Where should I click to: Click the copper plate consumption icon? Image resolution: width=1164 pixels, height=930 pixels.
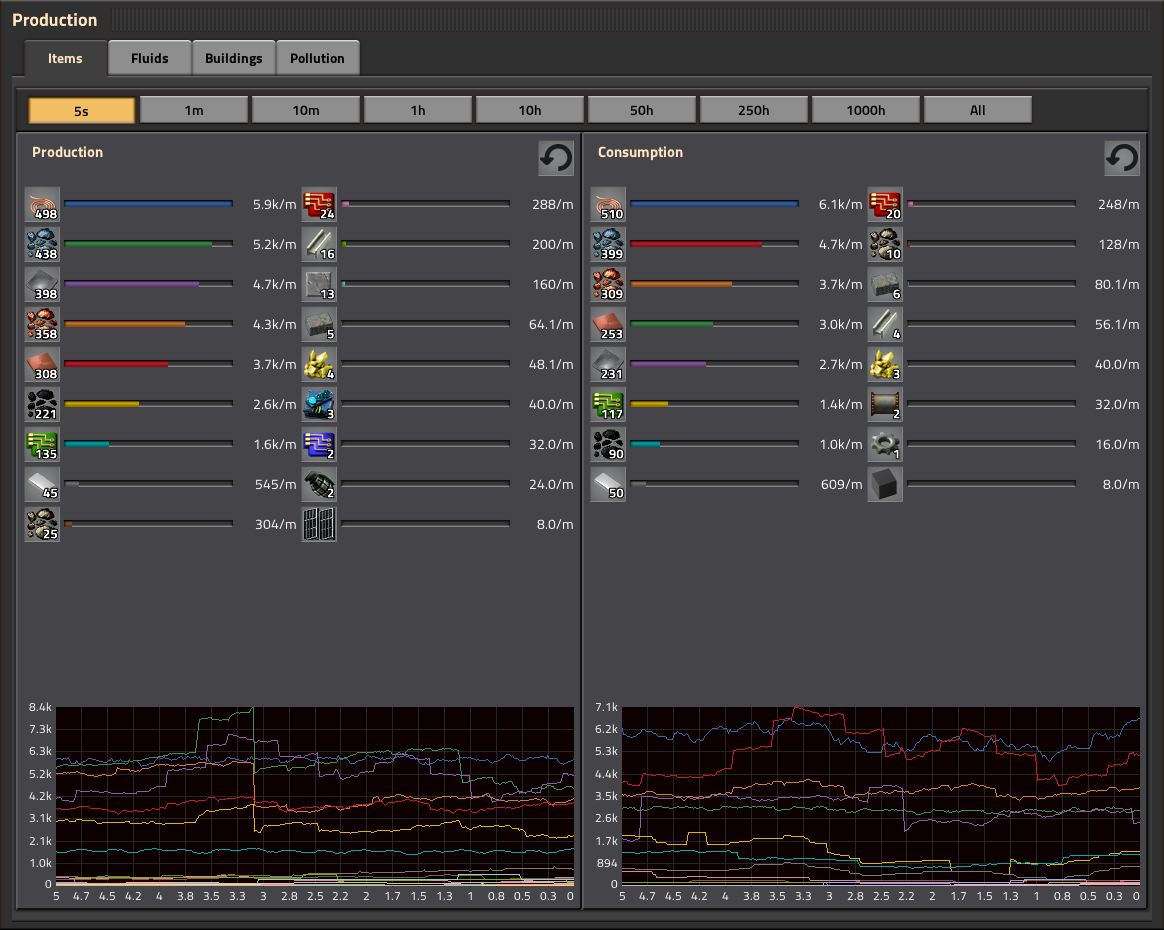point(608,324)
